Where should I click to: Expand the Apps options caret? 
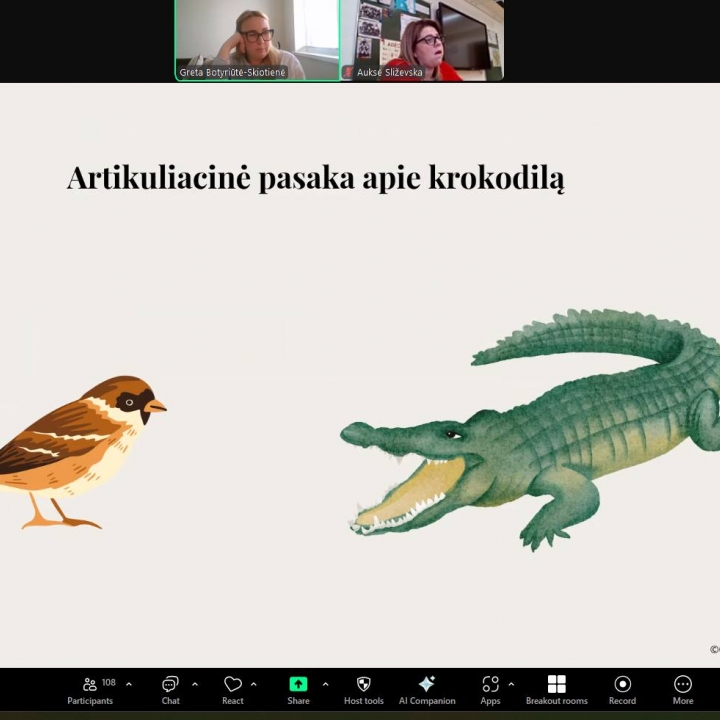point(512,684)
